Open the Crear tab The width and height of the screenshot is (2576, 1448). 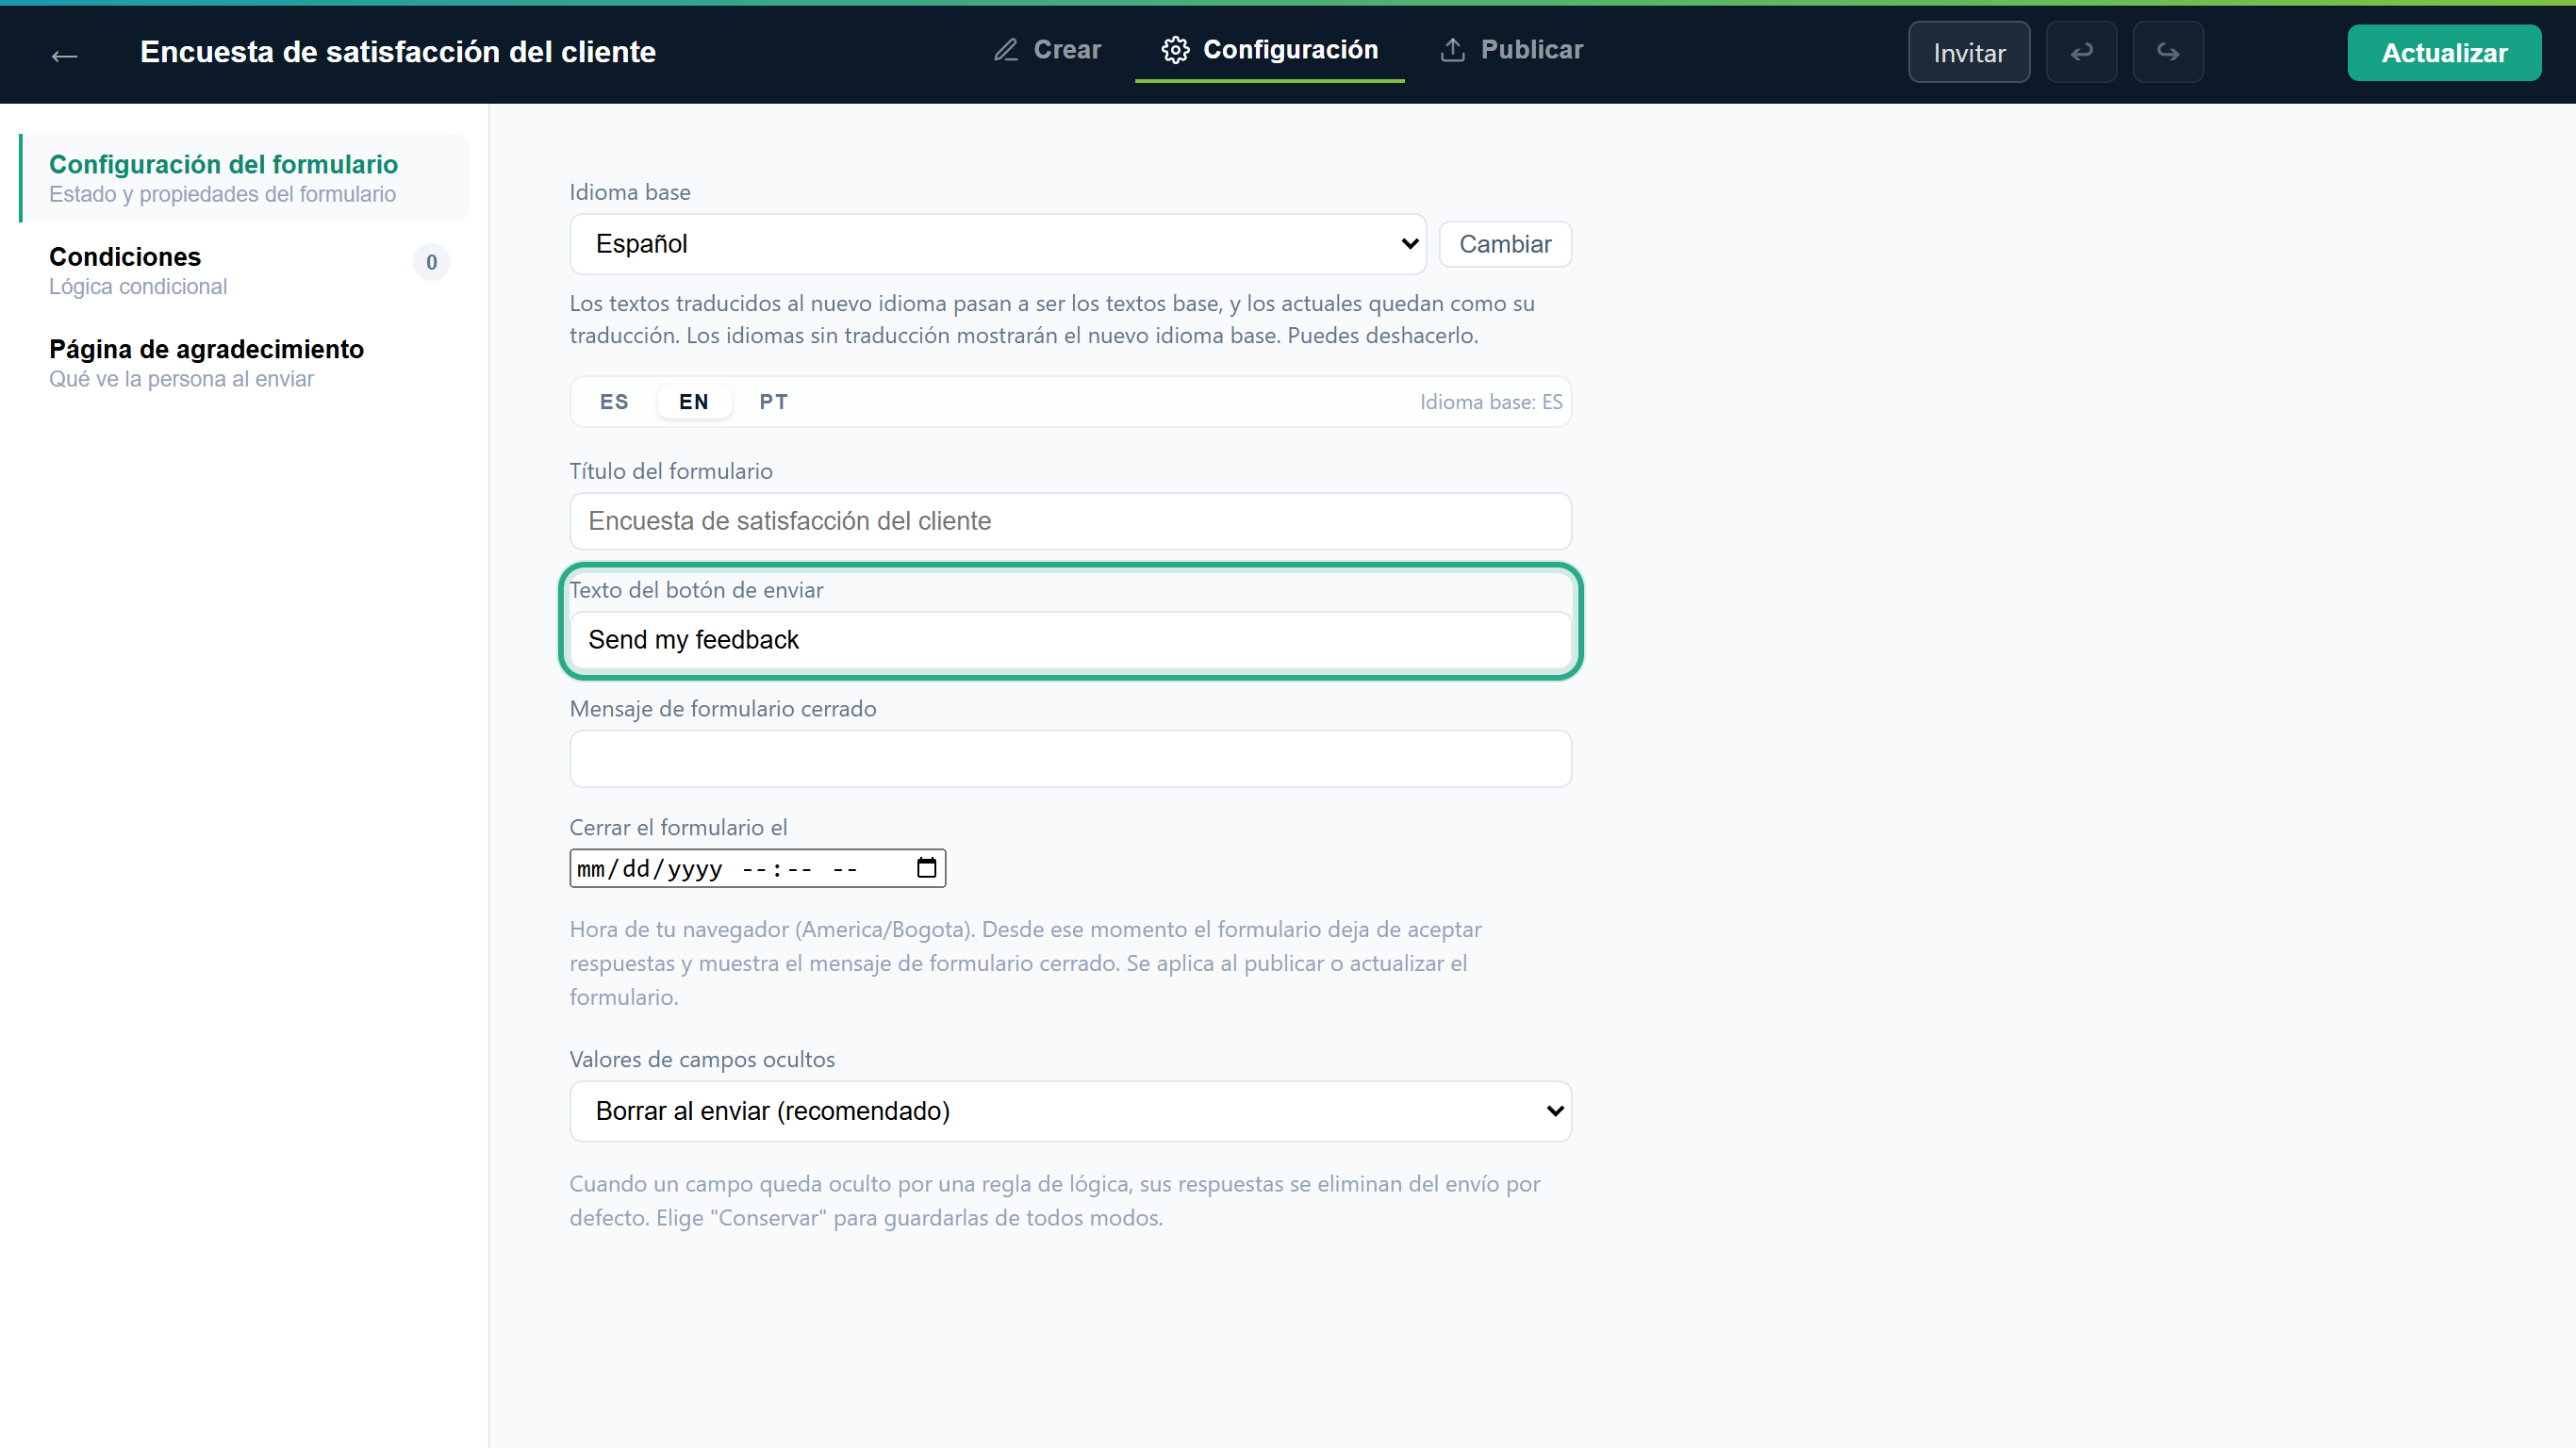click(1047, 50)
